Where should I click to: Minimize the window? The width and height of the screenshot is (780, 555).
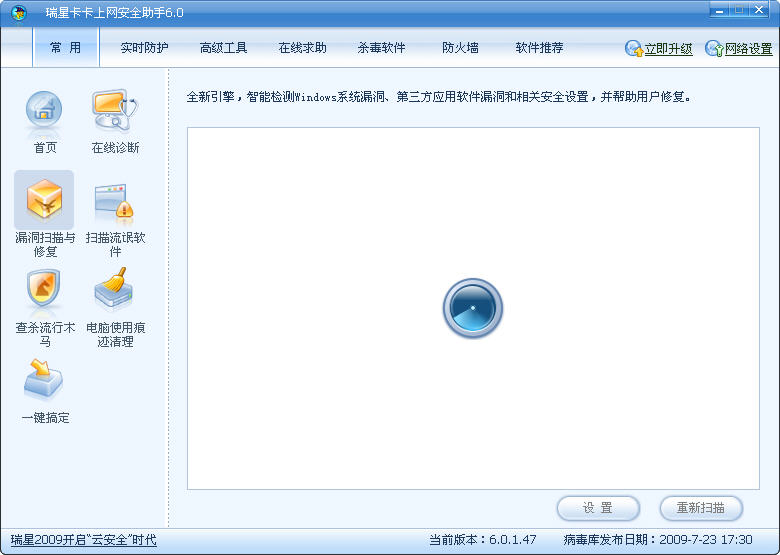click(x=719, y=10)
